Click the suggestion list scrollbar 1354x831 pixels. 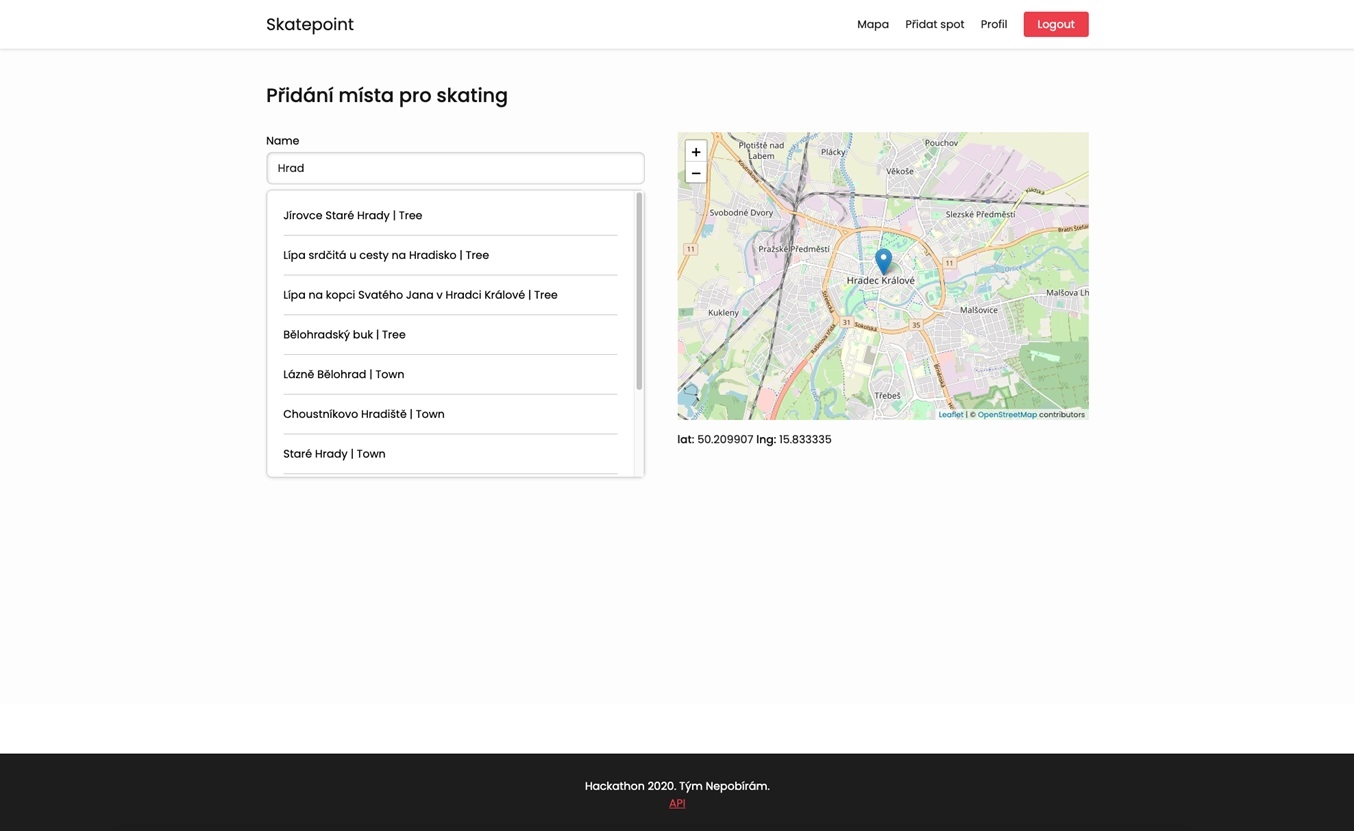pyautogui.click(x=639, y=290)
